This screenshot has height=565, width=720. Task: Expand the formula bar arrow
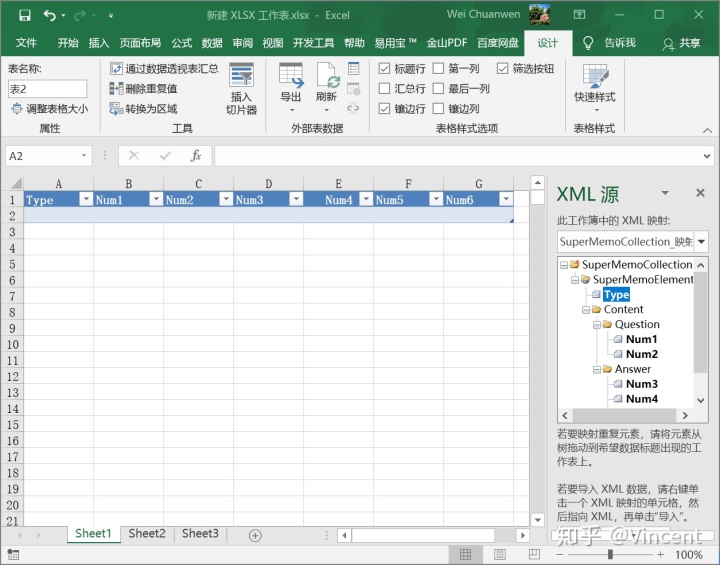(707, 156)
